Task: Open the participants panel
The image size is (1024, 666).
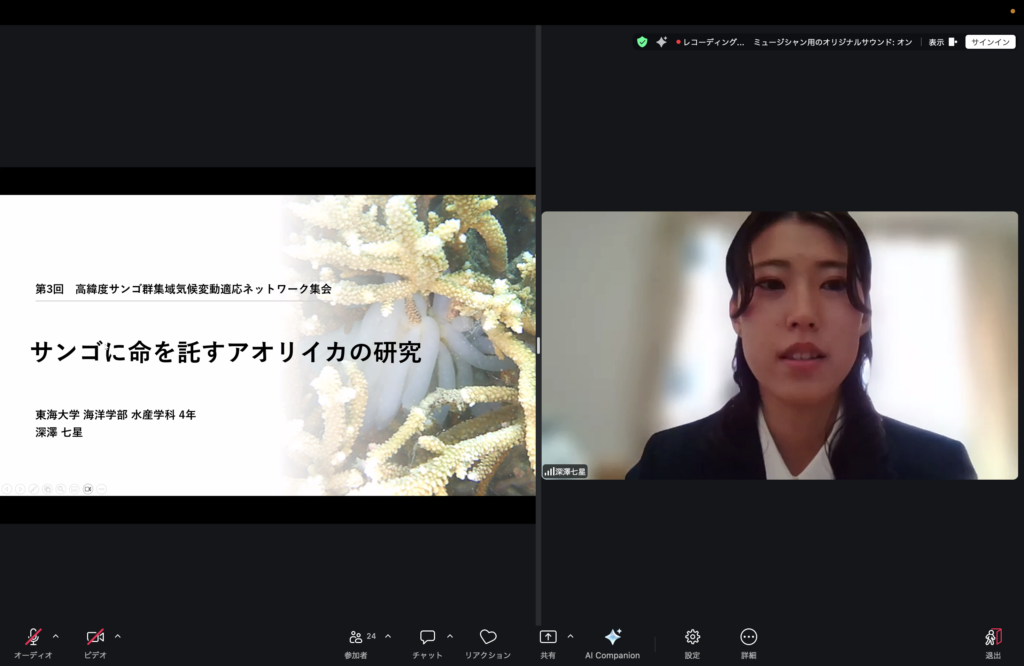Action: coord(356,637)
